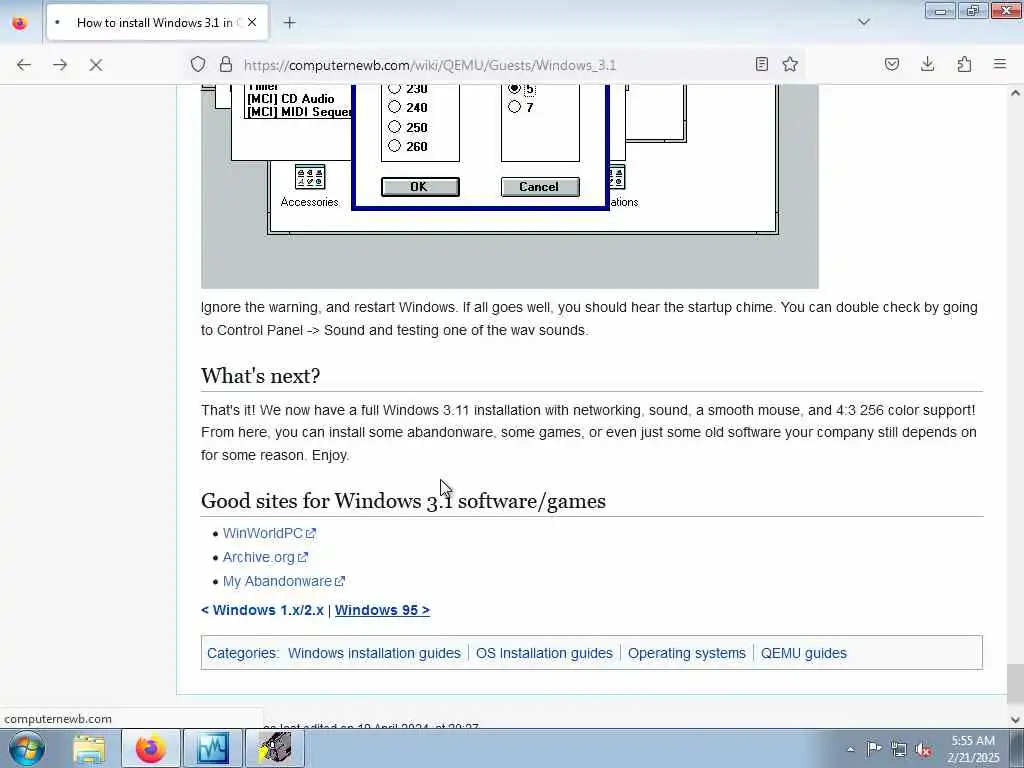Open the WinWorldPC link

[269, 533]
